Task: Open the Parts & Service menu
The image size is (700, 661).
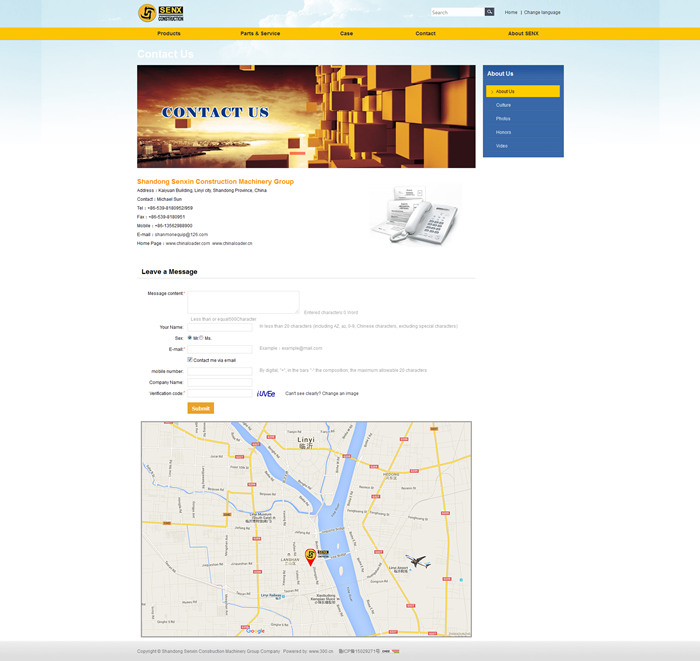Action: click(x=260, y=33)
